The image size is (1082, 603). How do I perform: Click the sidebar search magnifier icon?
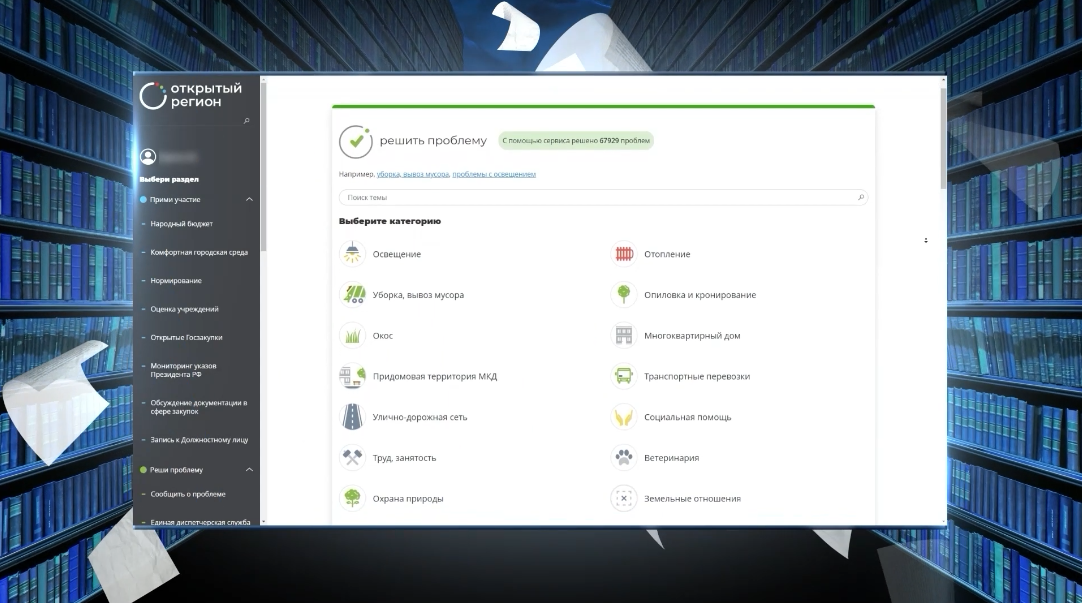click(247, 121)
